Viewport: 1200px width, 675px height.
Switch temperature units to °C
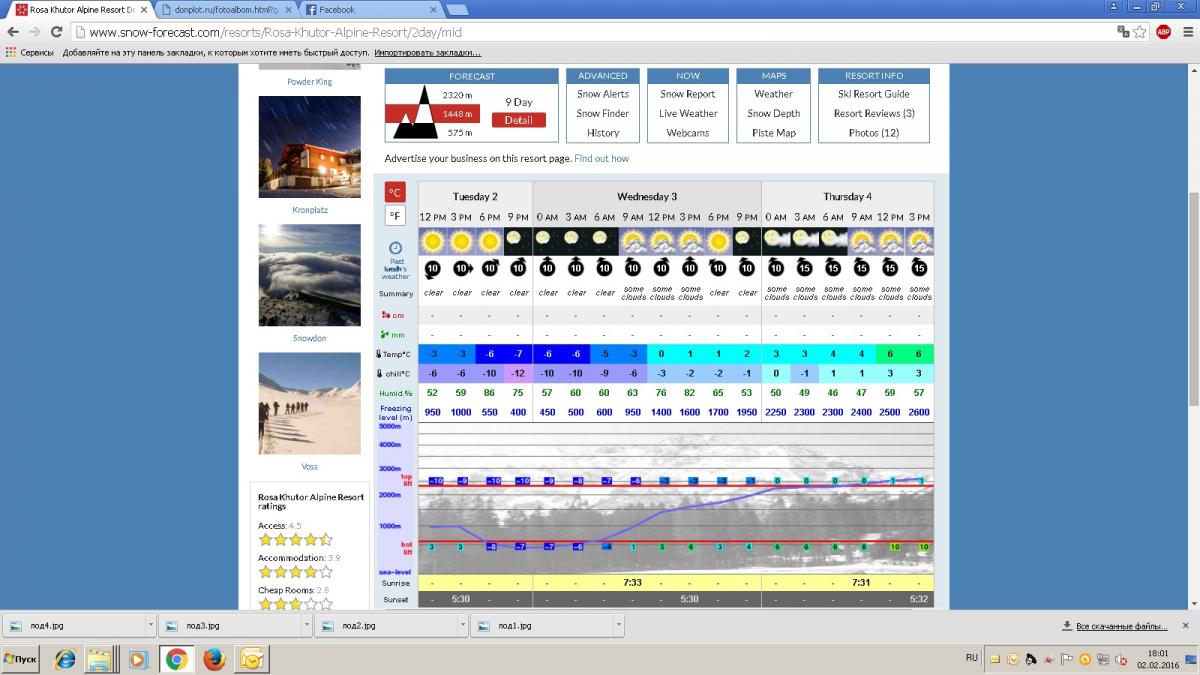point(396,192)
